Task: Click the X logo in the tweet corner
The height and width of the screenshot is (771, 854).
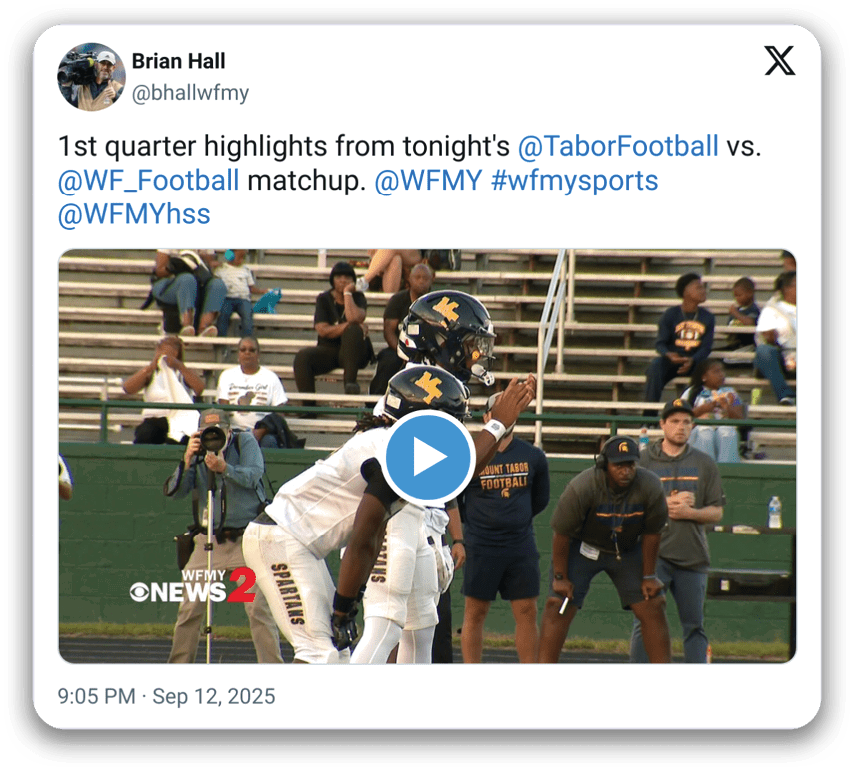Action: pyautogui.click(x=779, y=60)
